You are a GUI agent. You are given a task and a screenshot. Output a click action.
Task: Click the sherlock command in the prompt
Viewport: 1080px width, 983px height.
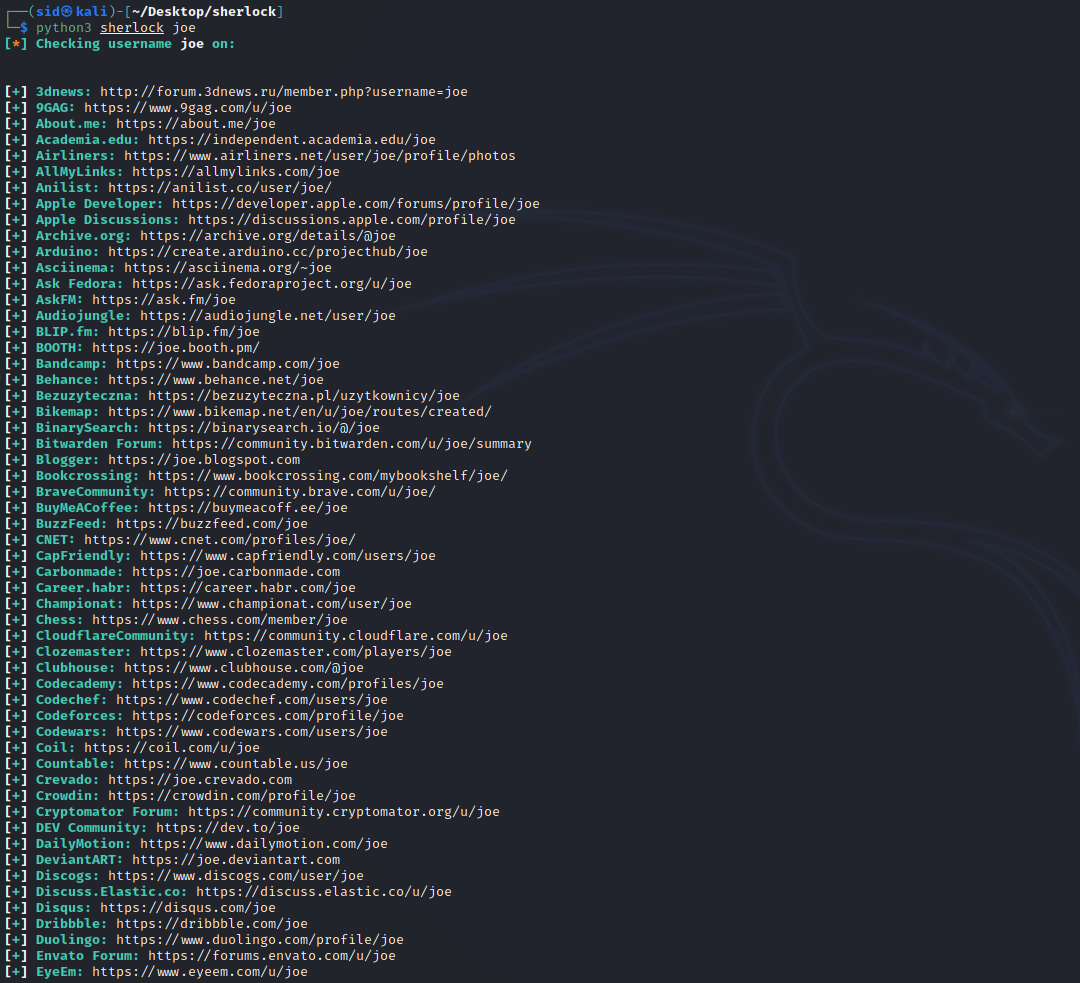[x=131, y=27]
